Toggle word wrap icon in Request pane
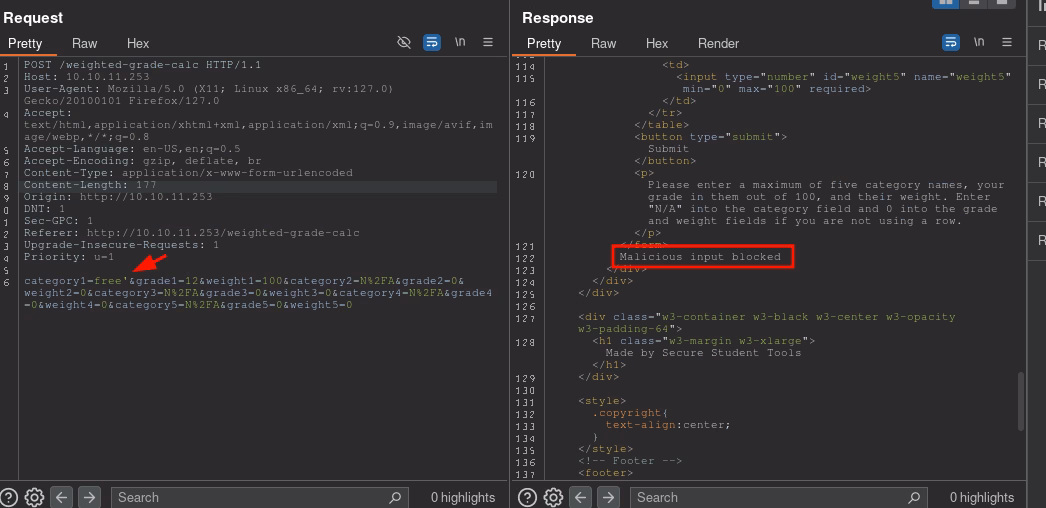 [432, 43]
